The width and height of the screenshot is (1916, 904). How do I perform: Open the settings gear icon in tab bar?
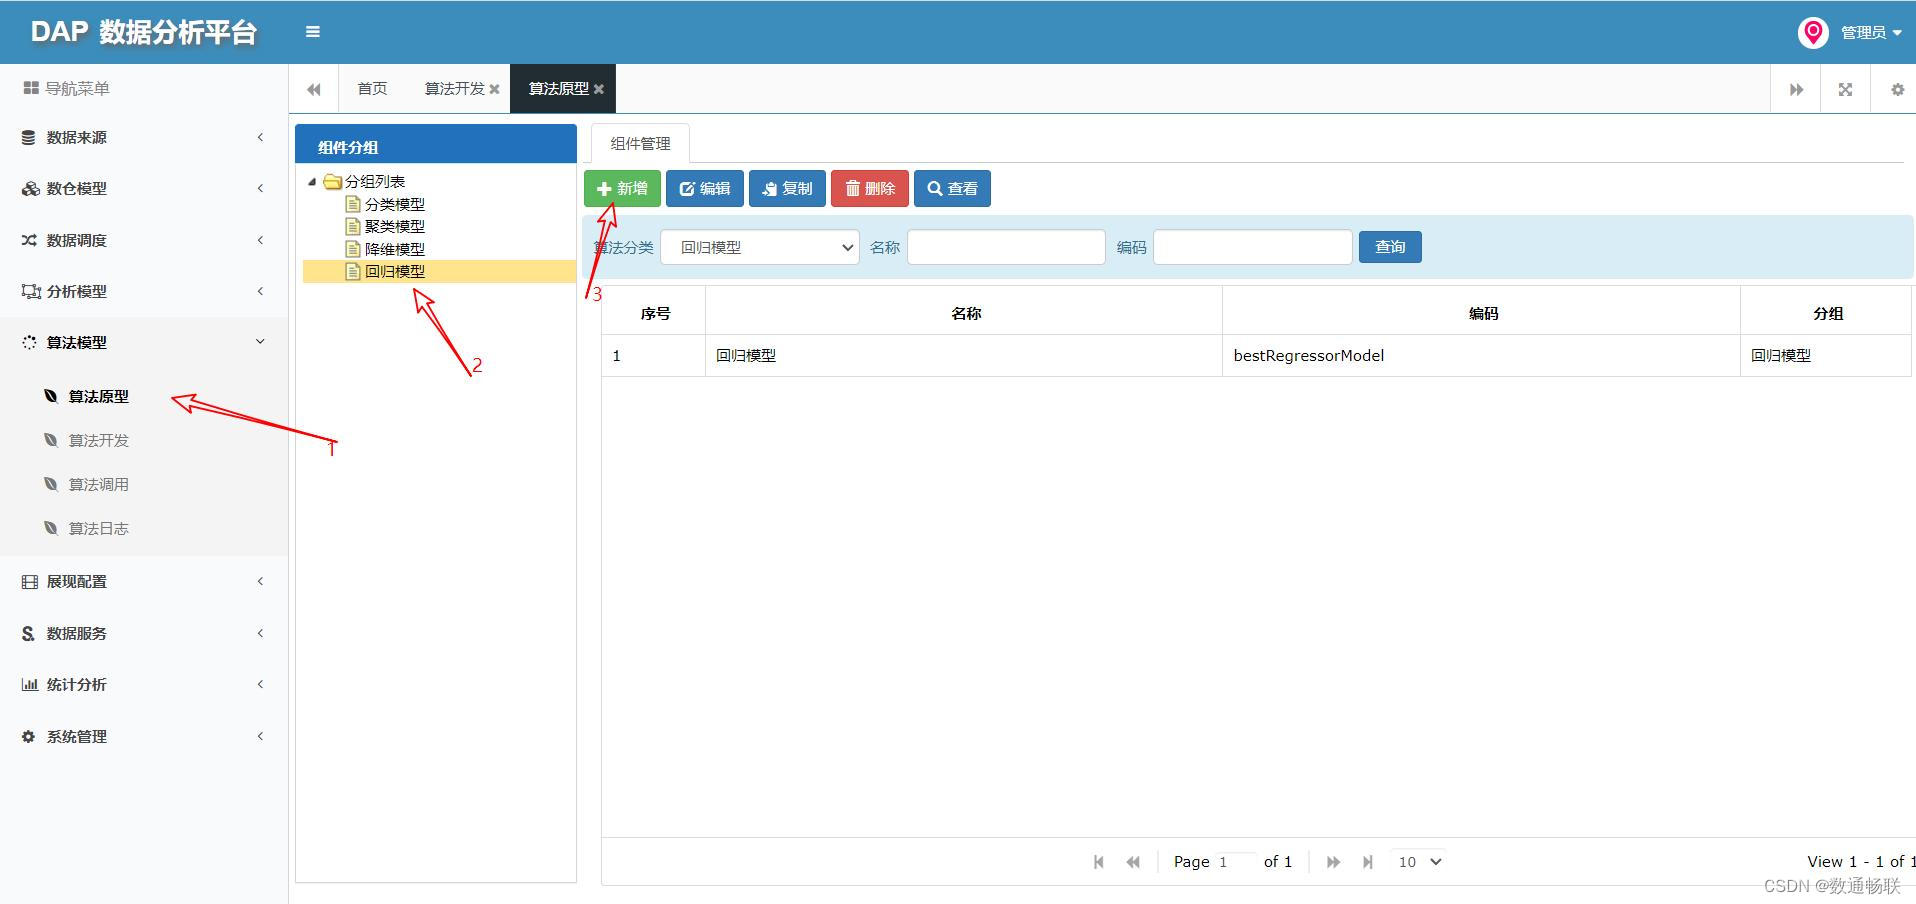click(x=1897, y=89)
